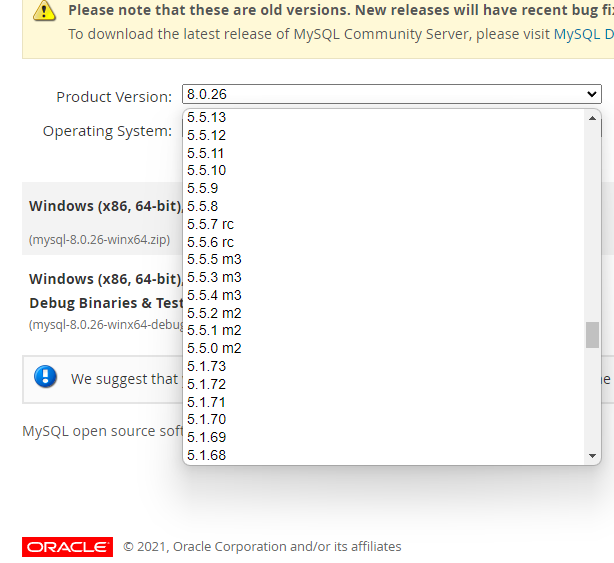Screen dimensions: 614x563
Task: Choose the 5.5.5 m3 version
Action: coord(384,260)
